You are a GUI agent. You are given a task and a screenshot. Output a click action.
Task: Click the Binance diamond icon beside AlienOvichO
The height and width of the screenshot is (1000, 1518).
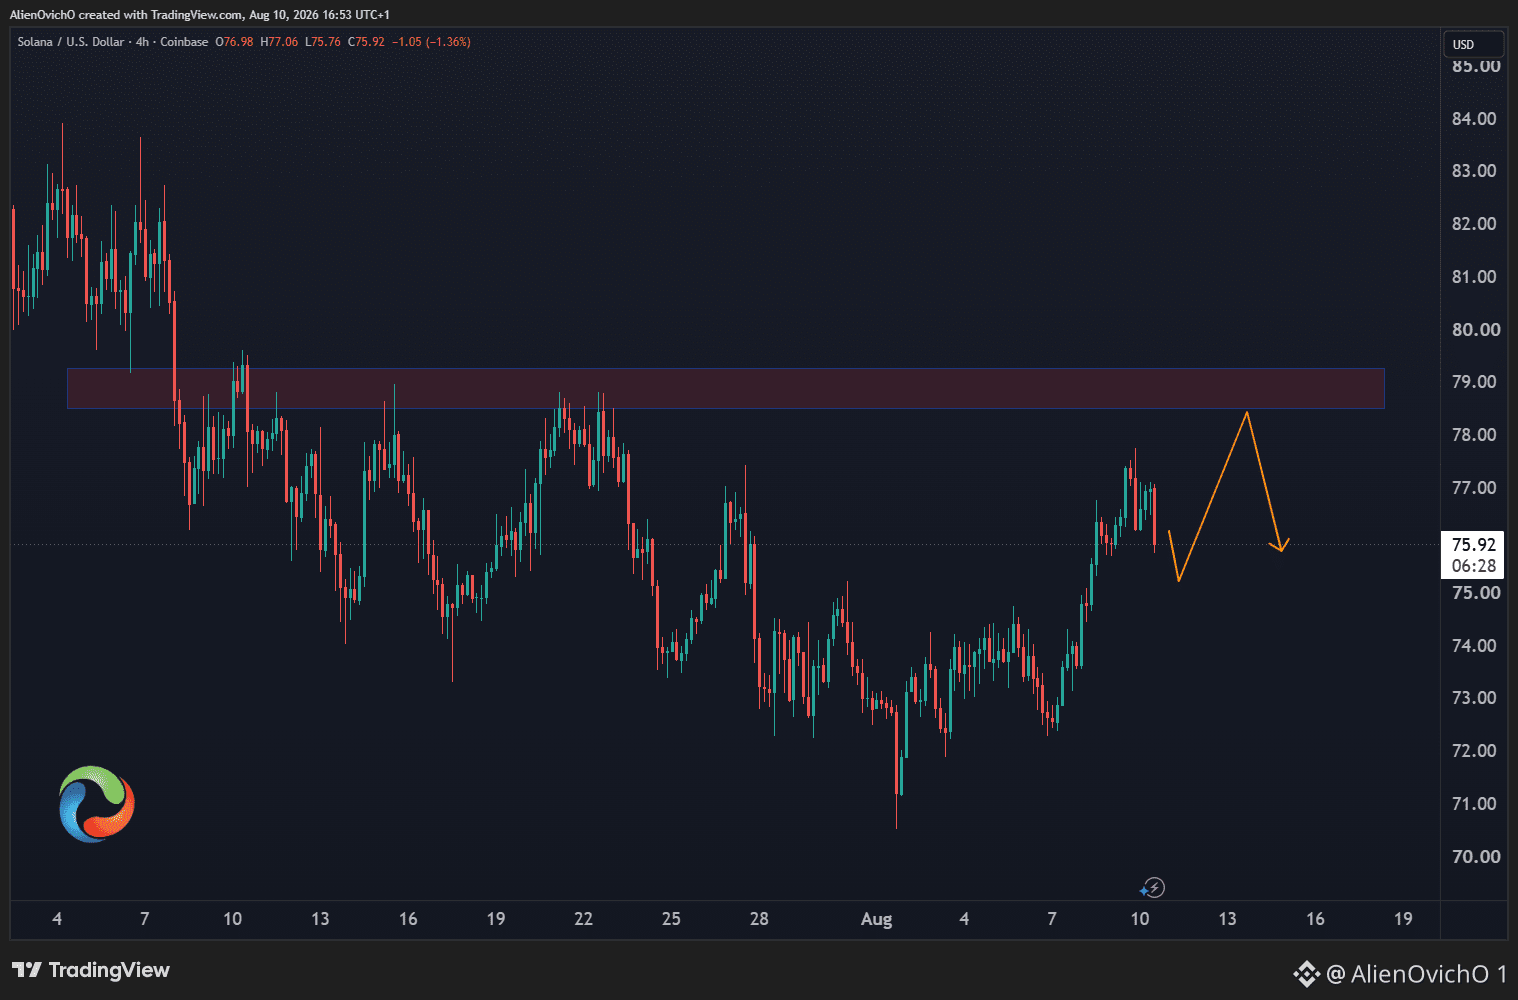pyautogui.click(x=1306, y=973)
